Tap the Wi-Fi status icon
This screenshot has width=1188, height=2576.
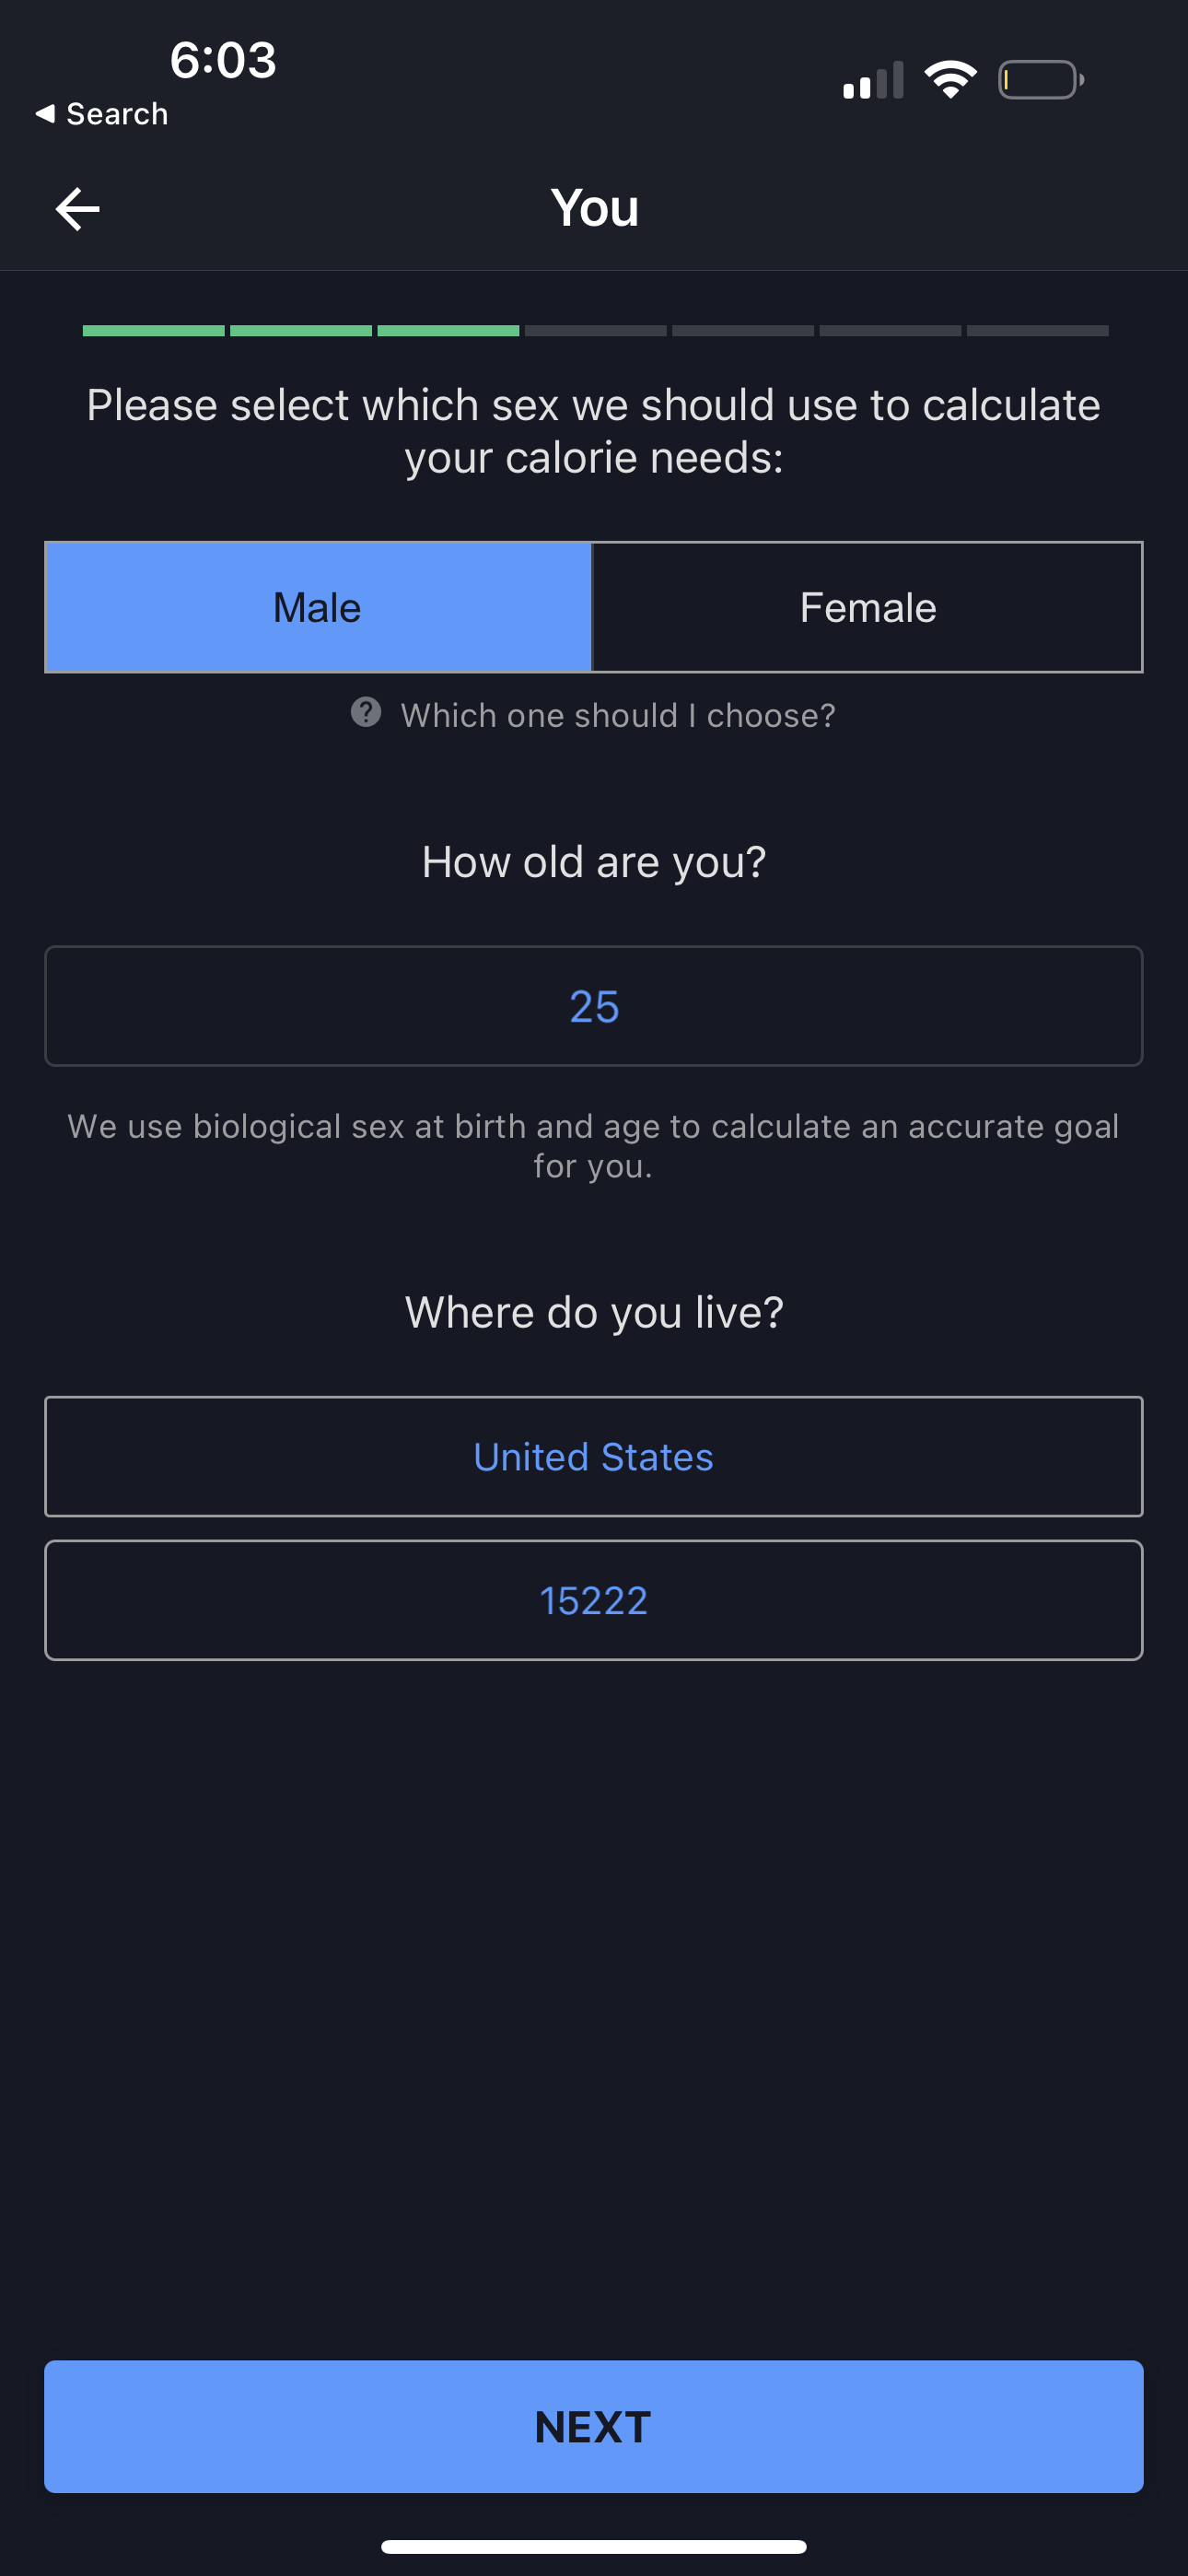950,79
